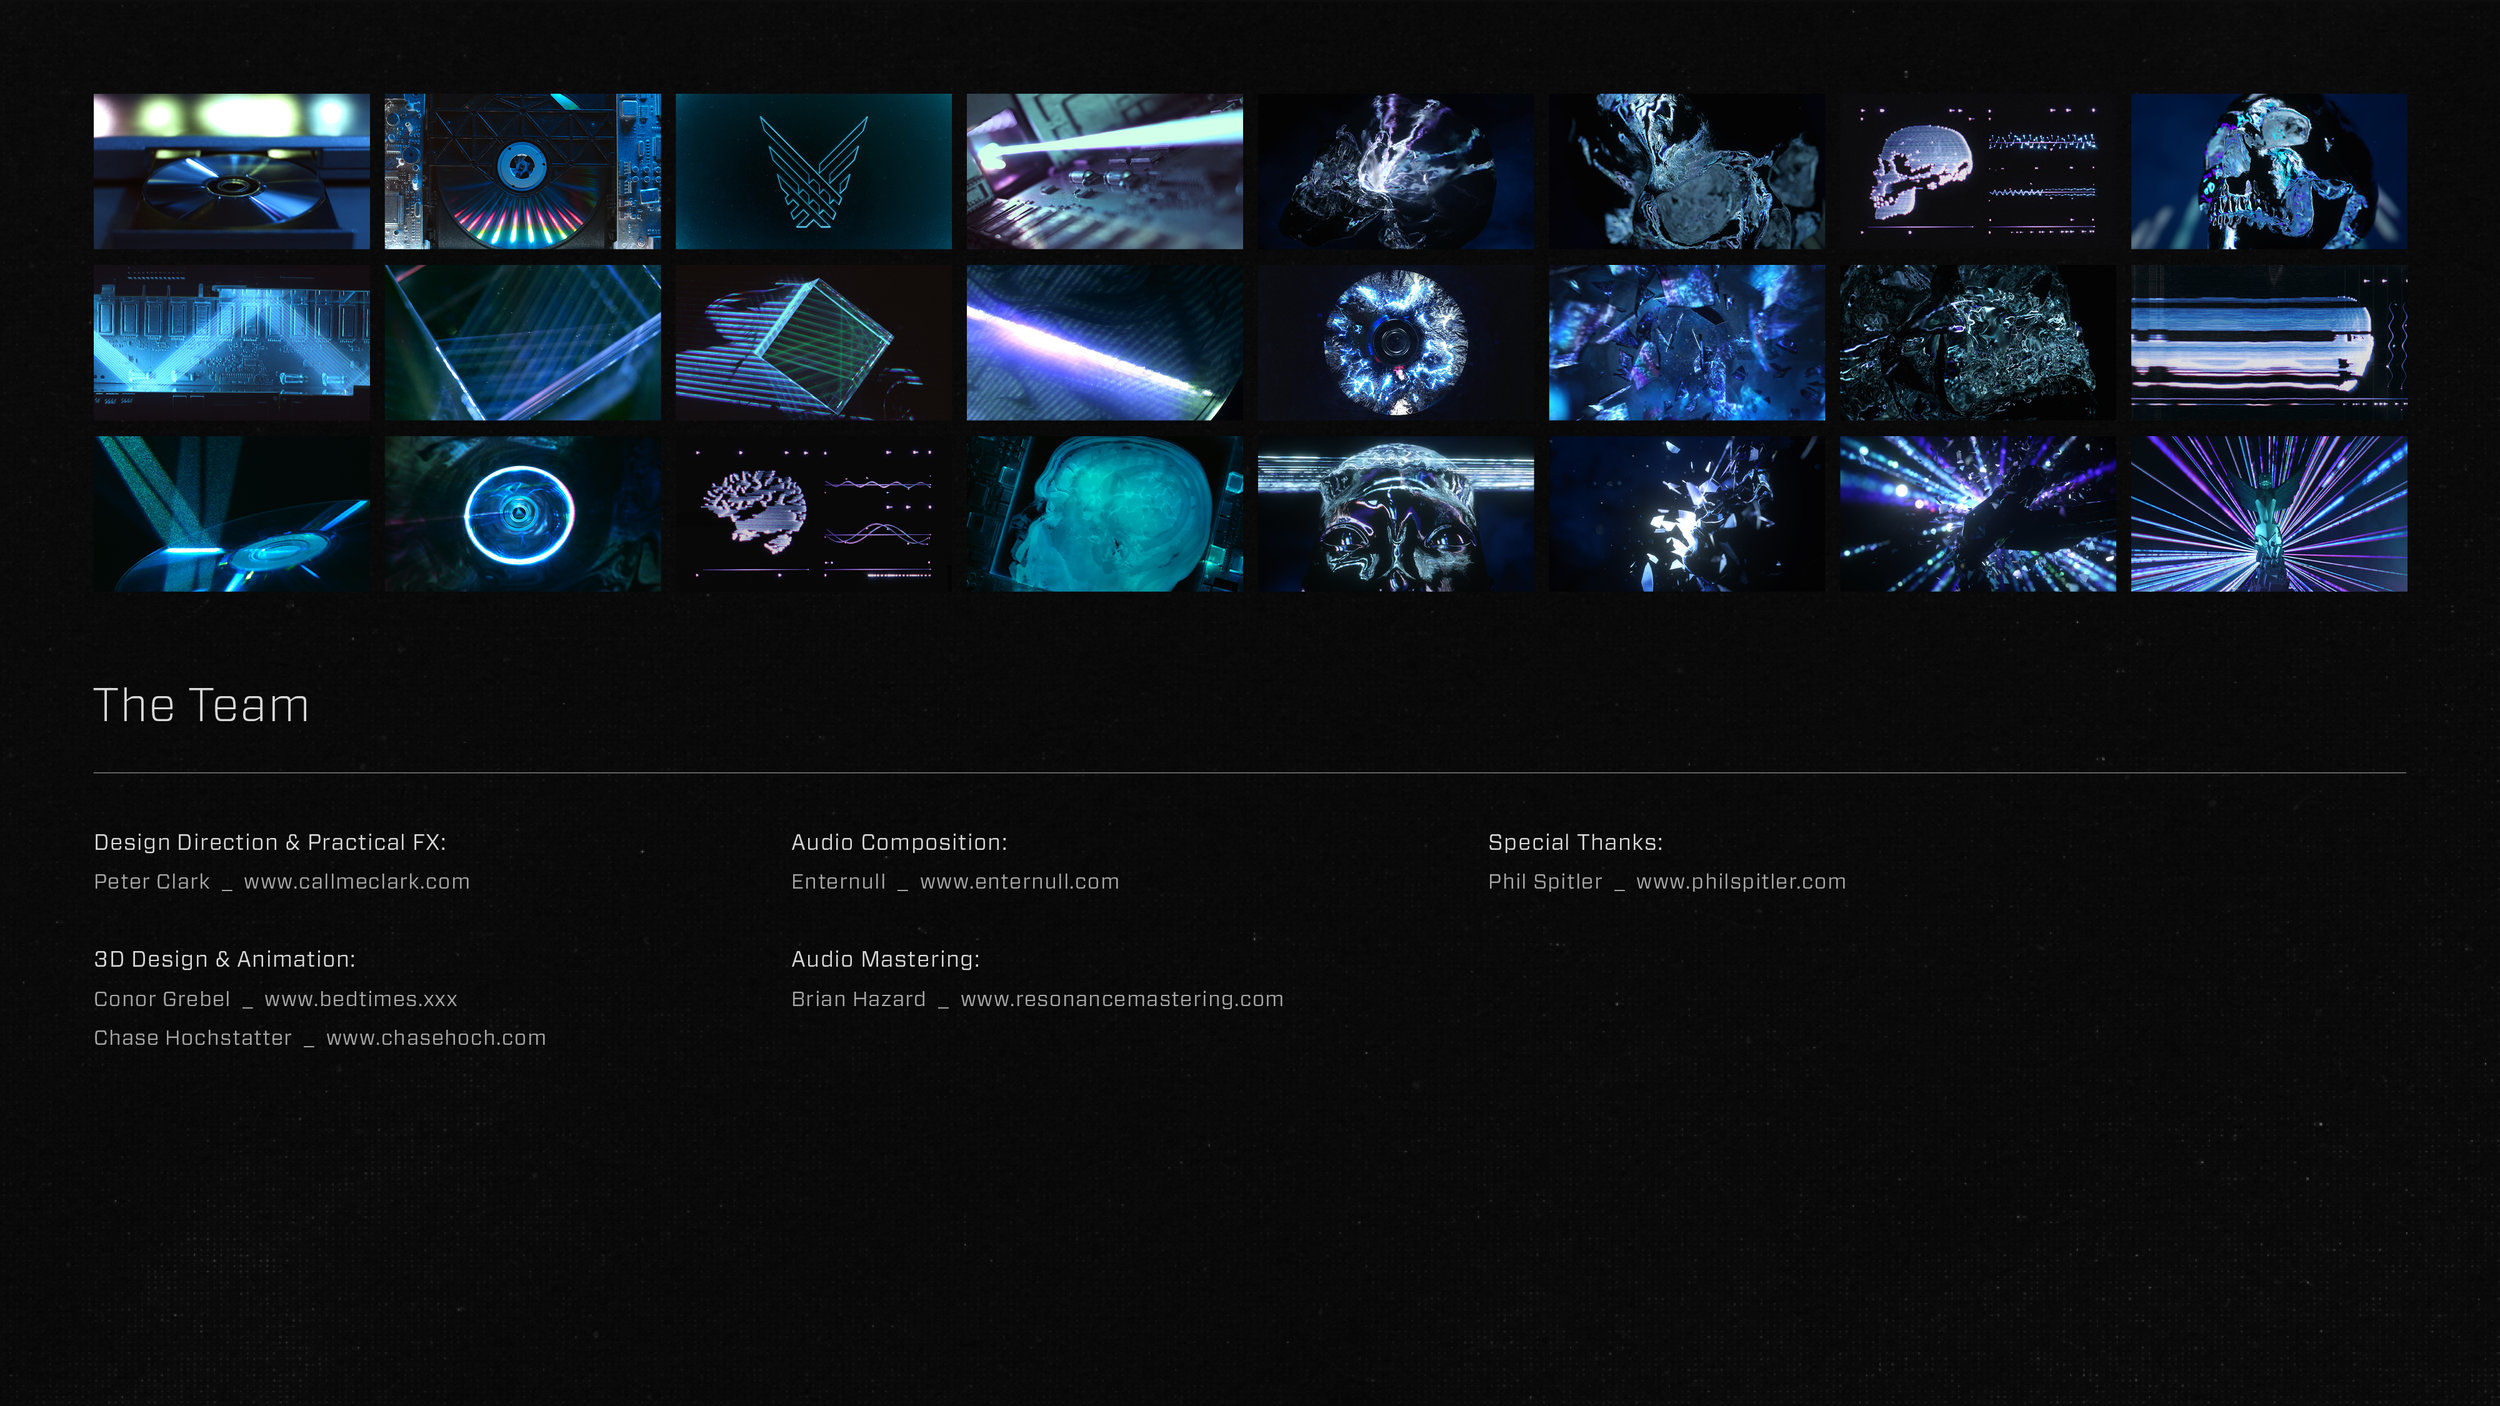View the teal translucent head thumbnail
Viewport: 2500px width, 1406px height.
tap(1104, 513)
